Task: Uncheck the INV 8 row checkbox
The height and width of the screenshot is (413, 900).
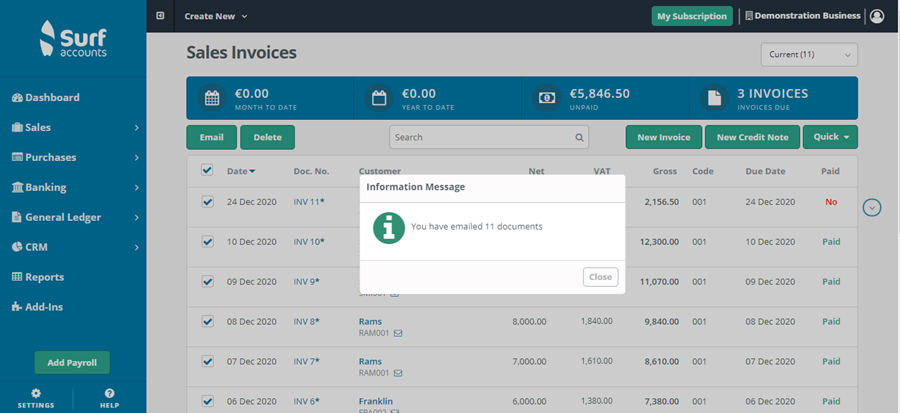Action: tap(208, 321)
